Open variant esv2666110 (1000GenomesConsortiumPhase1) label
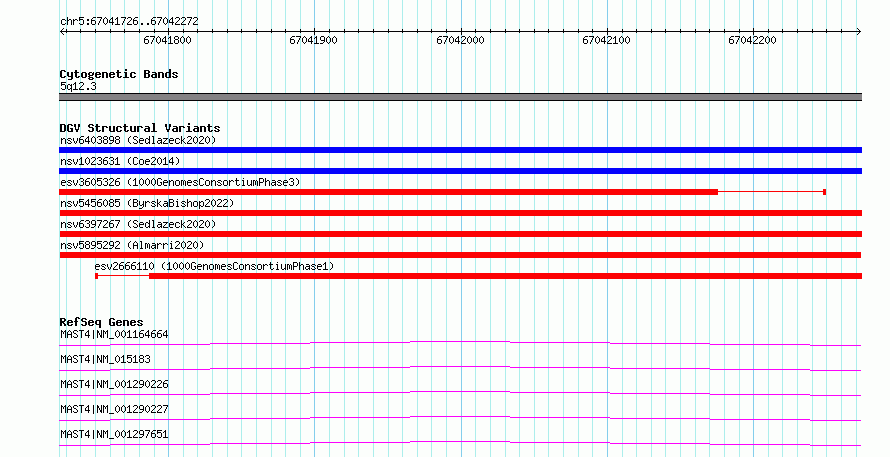The height and width of the screenshot is (457, 890). coord(214,266)
